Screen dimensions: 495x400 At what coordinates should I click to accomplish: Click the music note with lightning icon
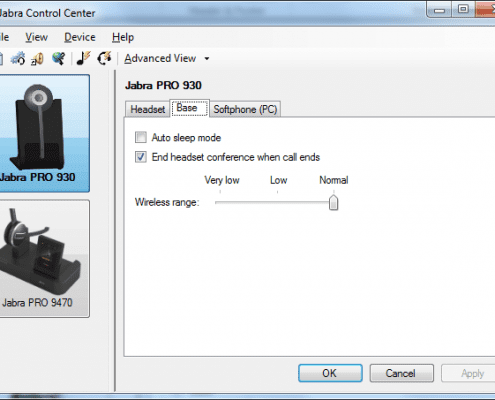tap(83, 59)
